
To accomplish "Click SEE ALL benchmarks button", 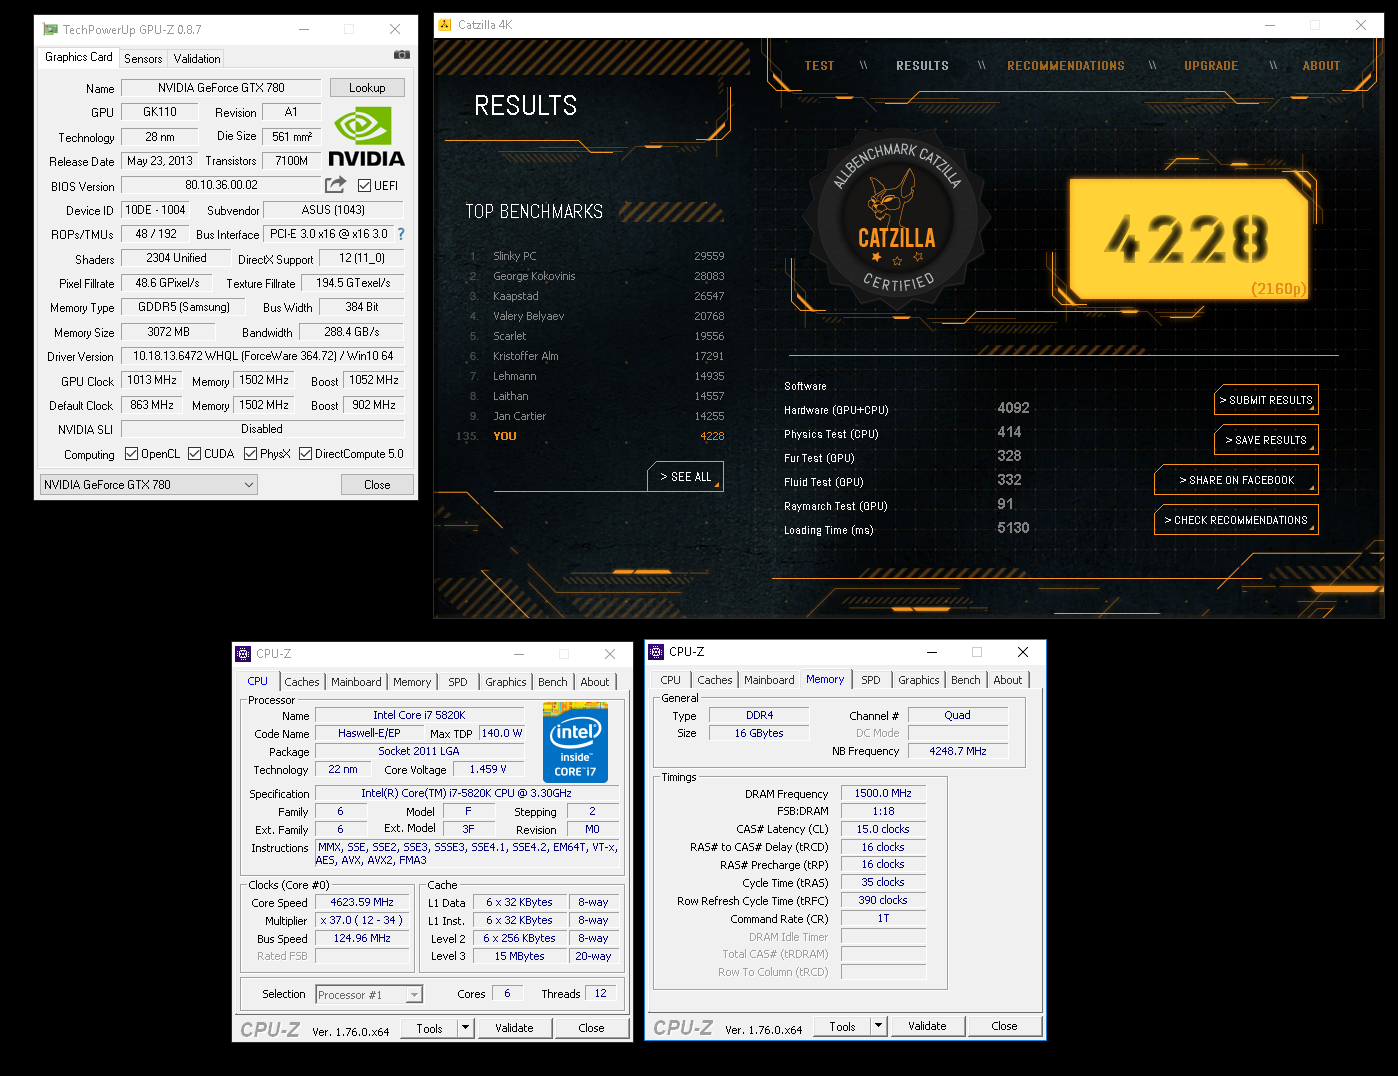I will [x=685, y=477].
